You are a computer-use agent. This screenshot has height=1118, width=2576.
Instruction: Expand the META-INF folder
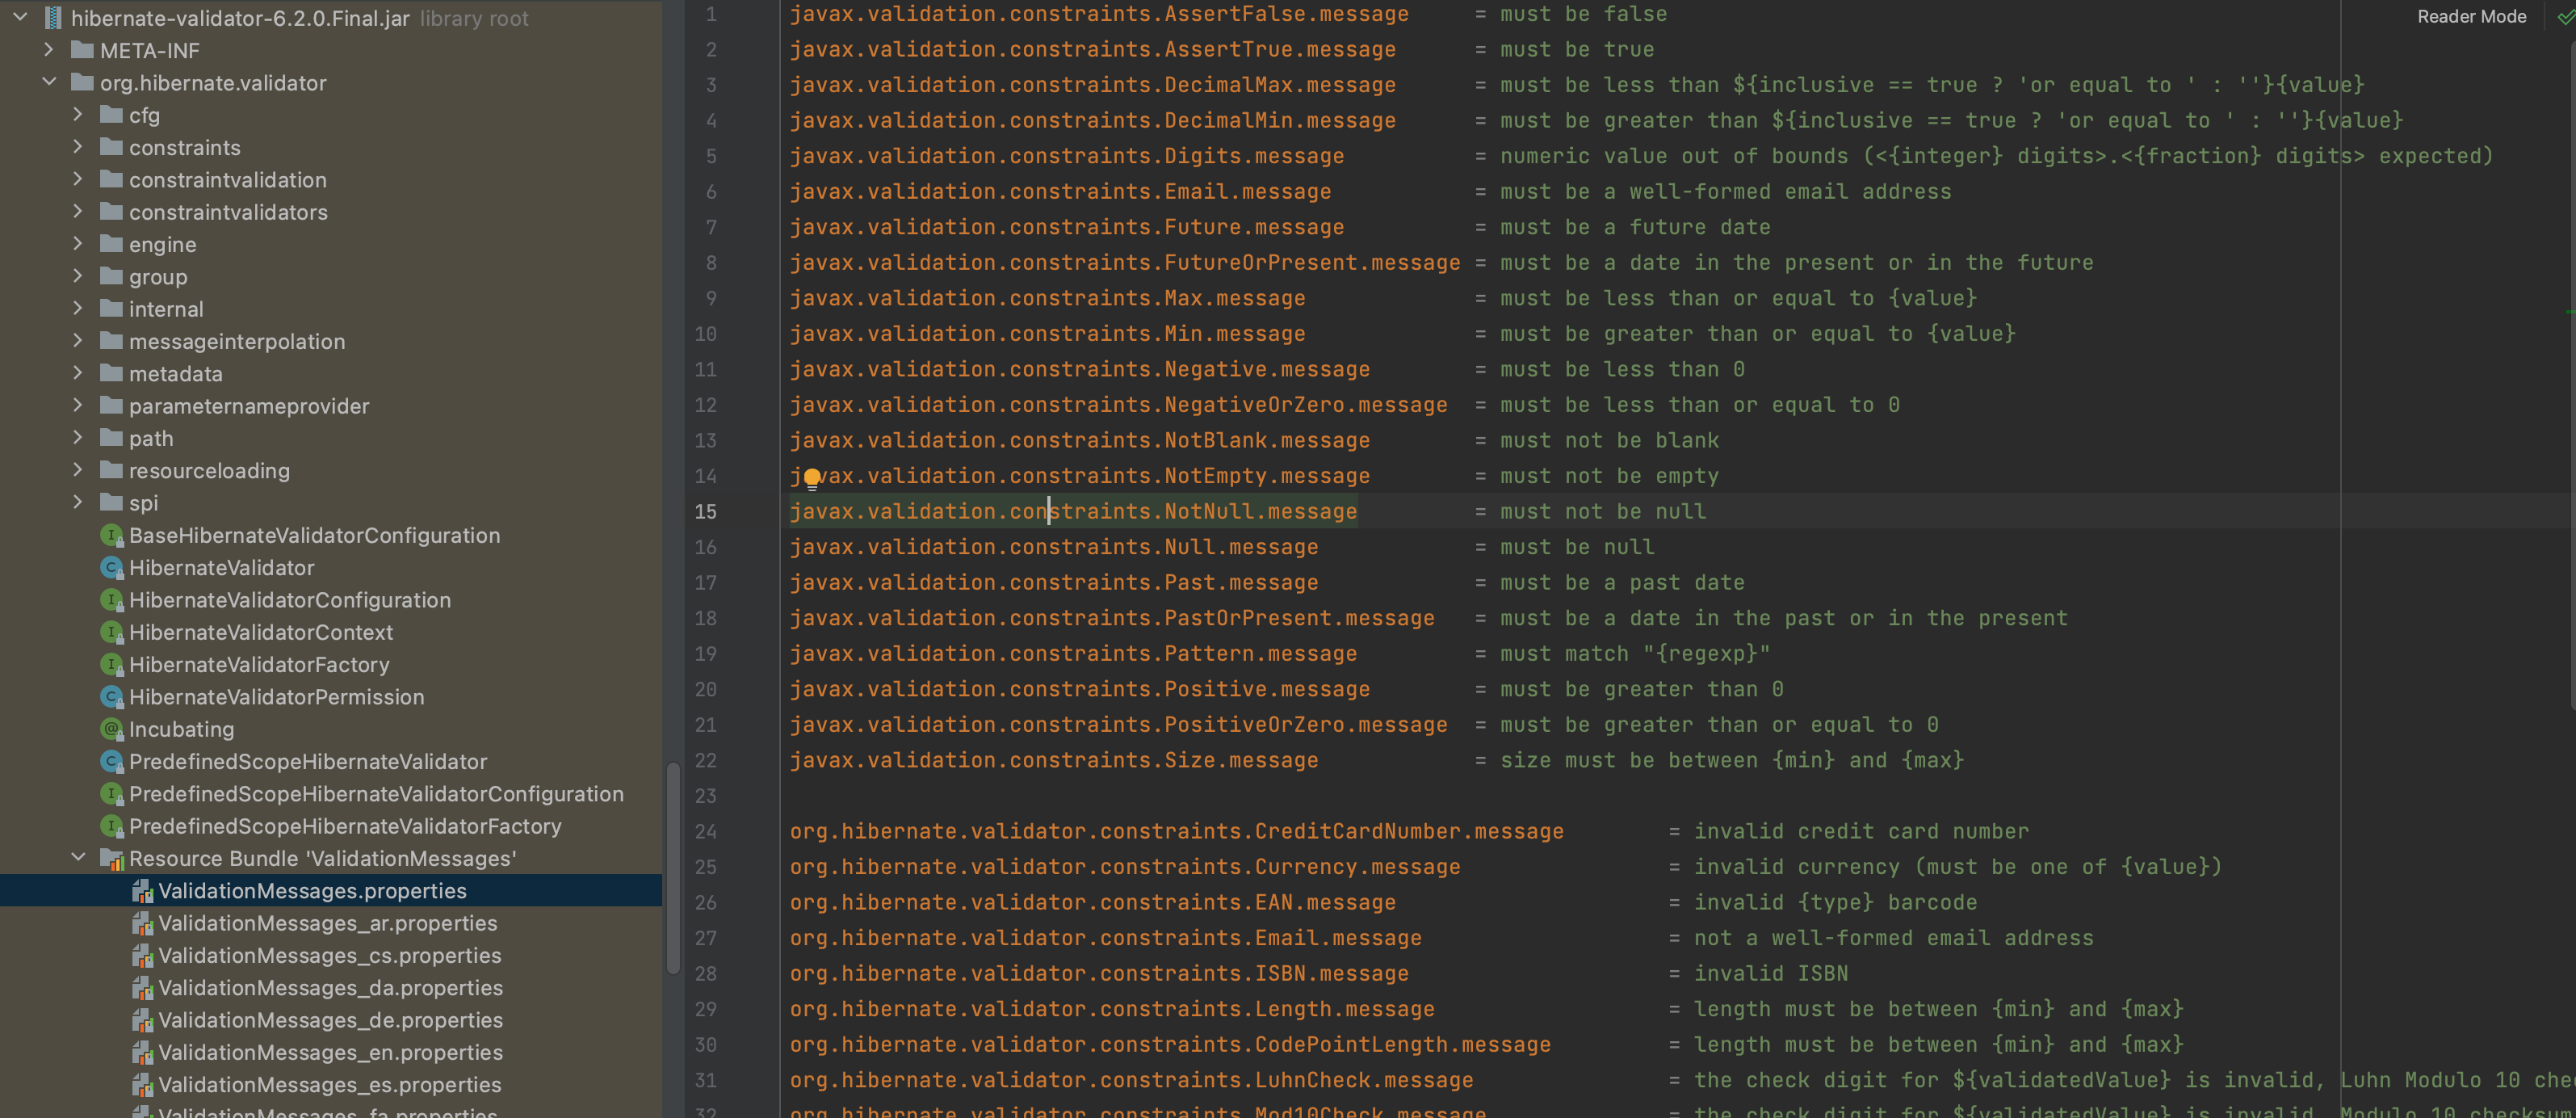click(49, 50)
